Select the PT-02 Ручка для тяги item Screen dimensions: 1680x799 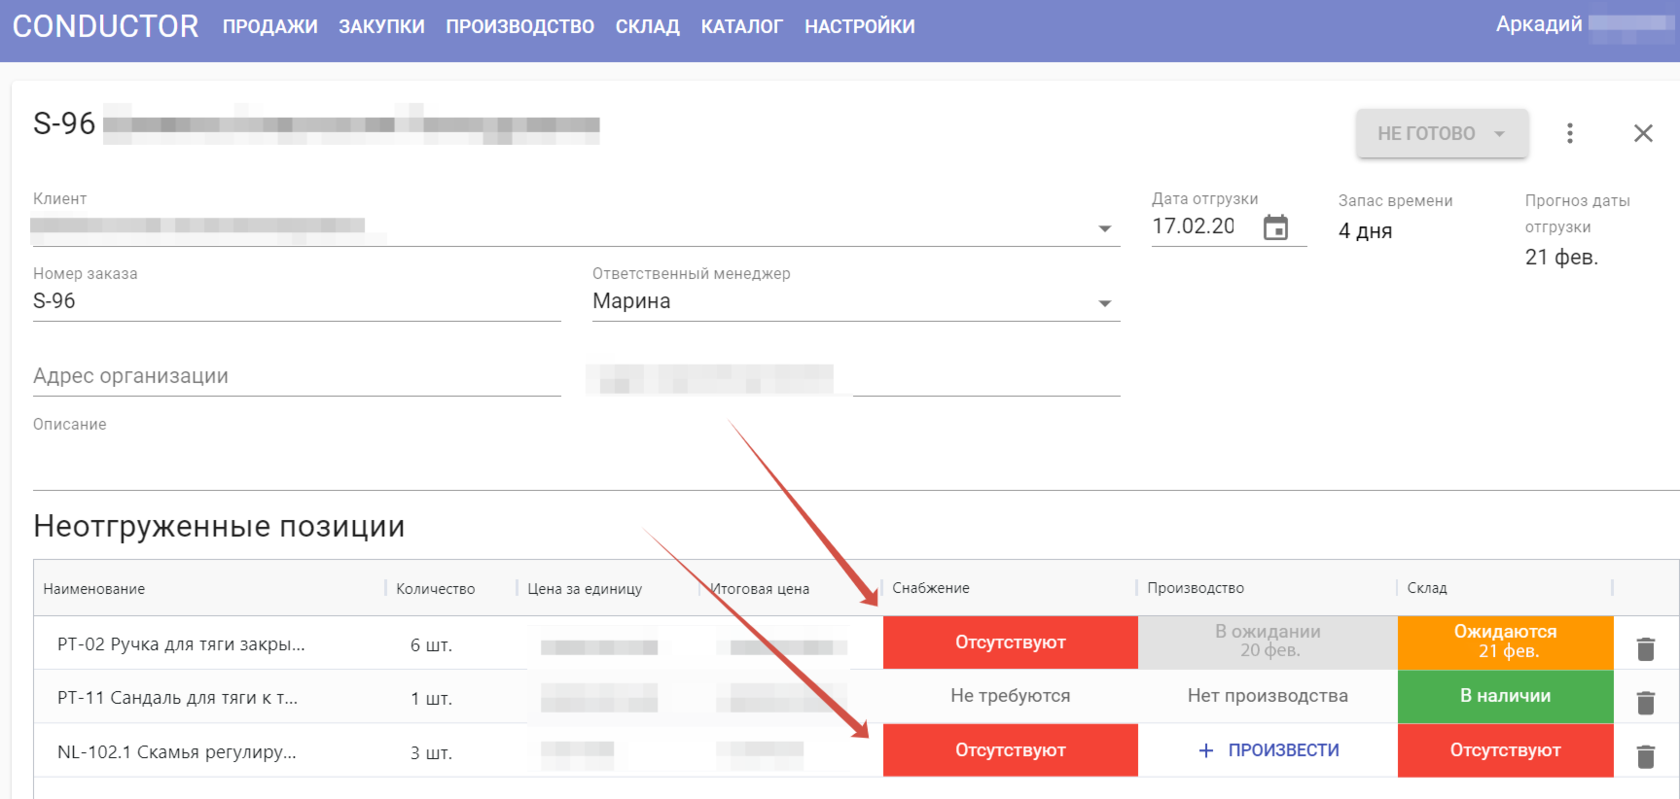[x=181, y=644]
